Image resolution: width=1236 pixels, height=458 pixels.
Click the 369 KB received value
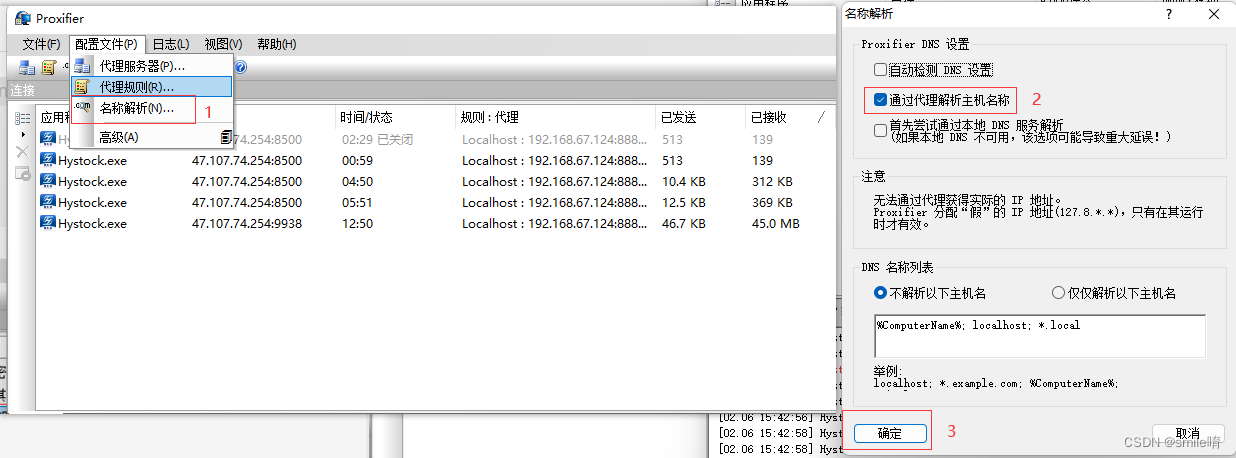coord(772,202)
